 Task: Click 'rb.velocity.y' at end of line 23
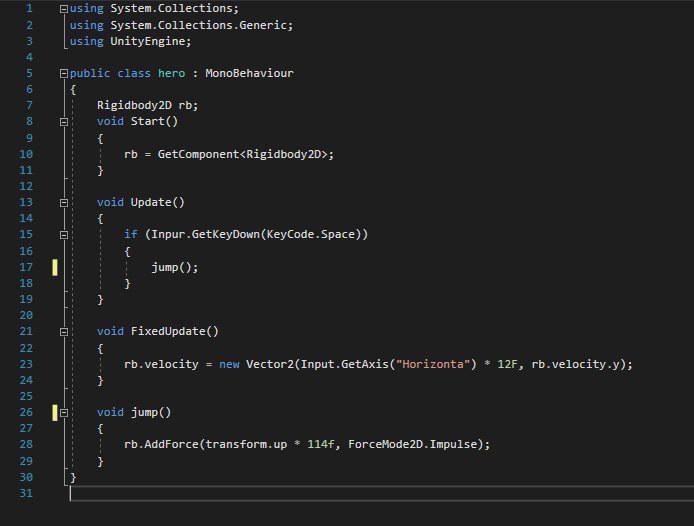click(x=575, y=364)
